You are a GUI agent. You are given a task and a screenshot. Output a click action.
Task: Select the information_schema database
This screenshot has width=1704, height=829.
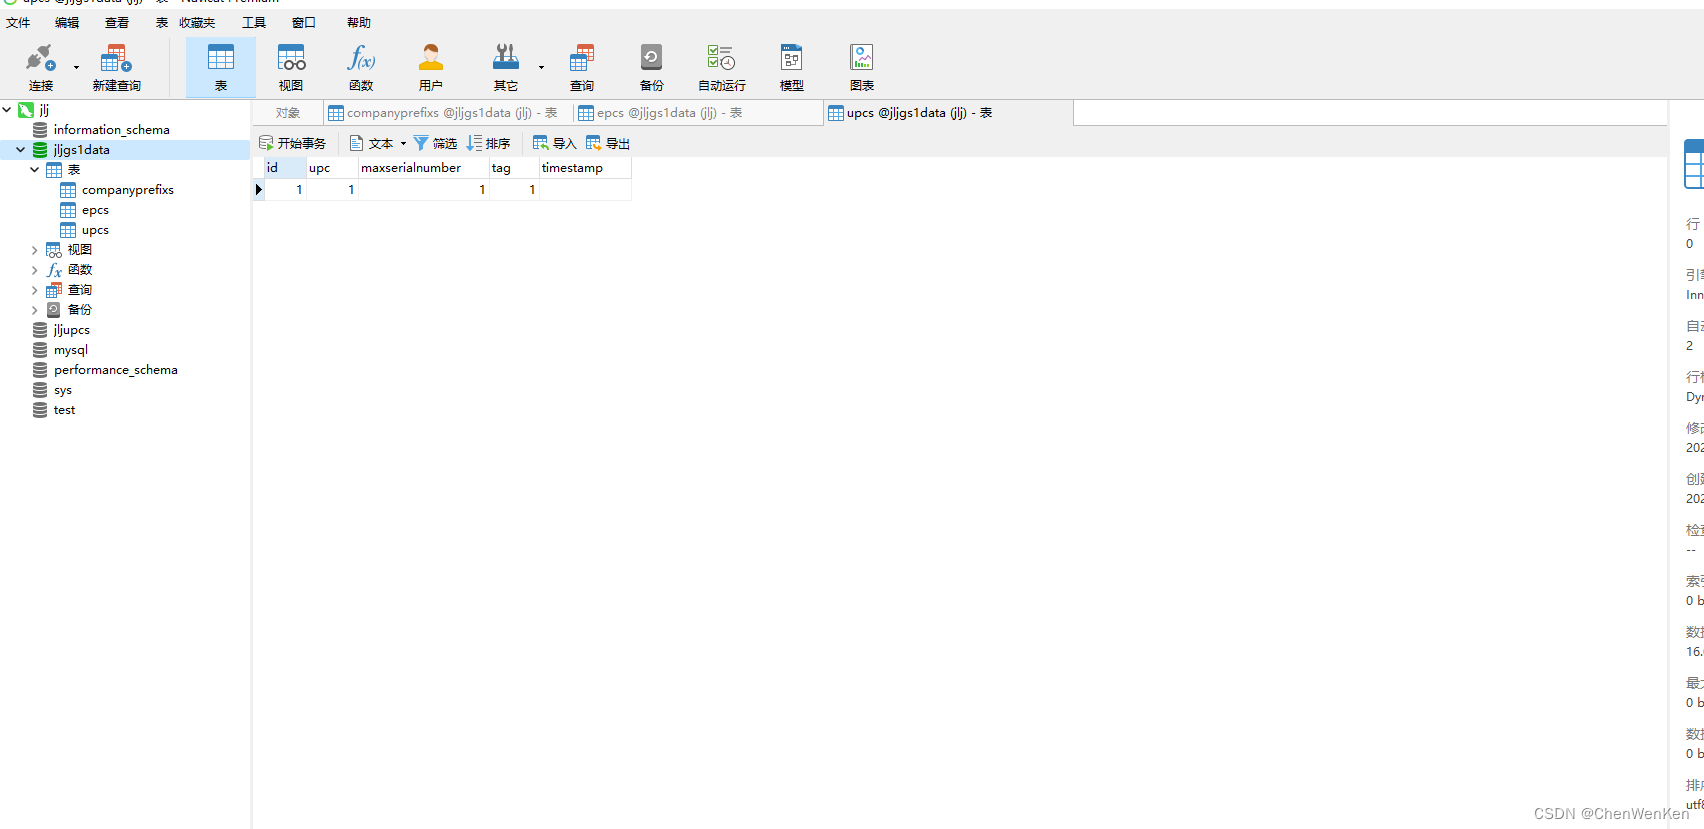[111, 130]
